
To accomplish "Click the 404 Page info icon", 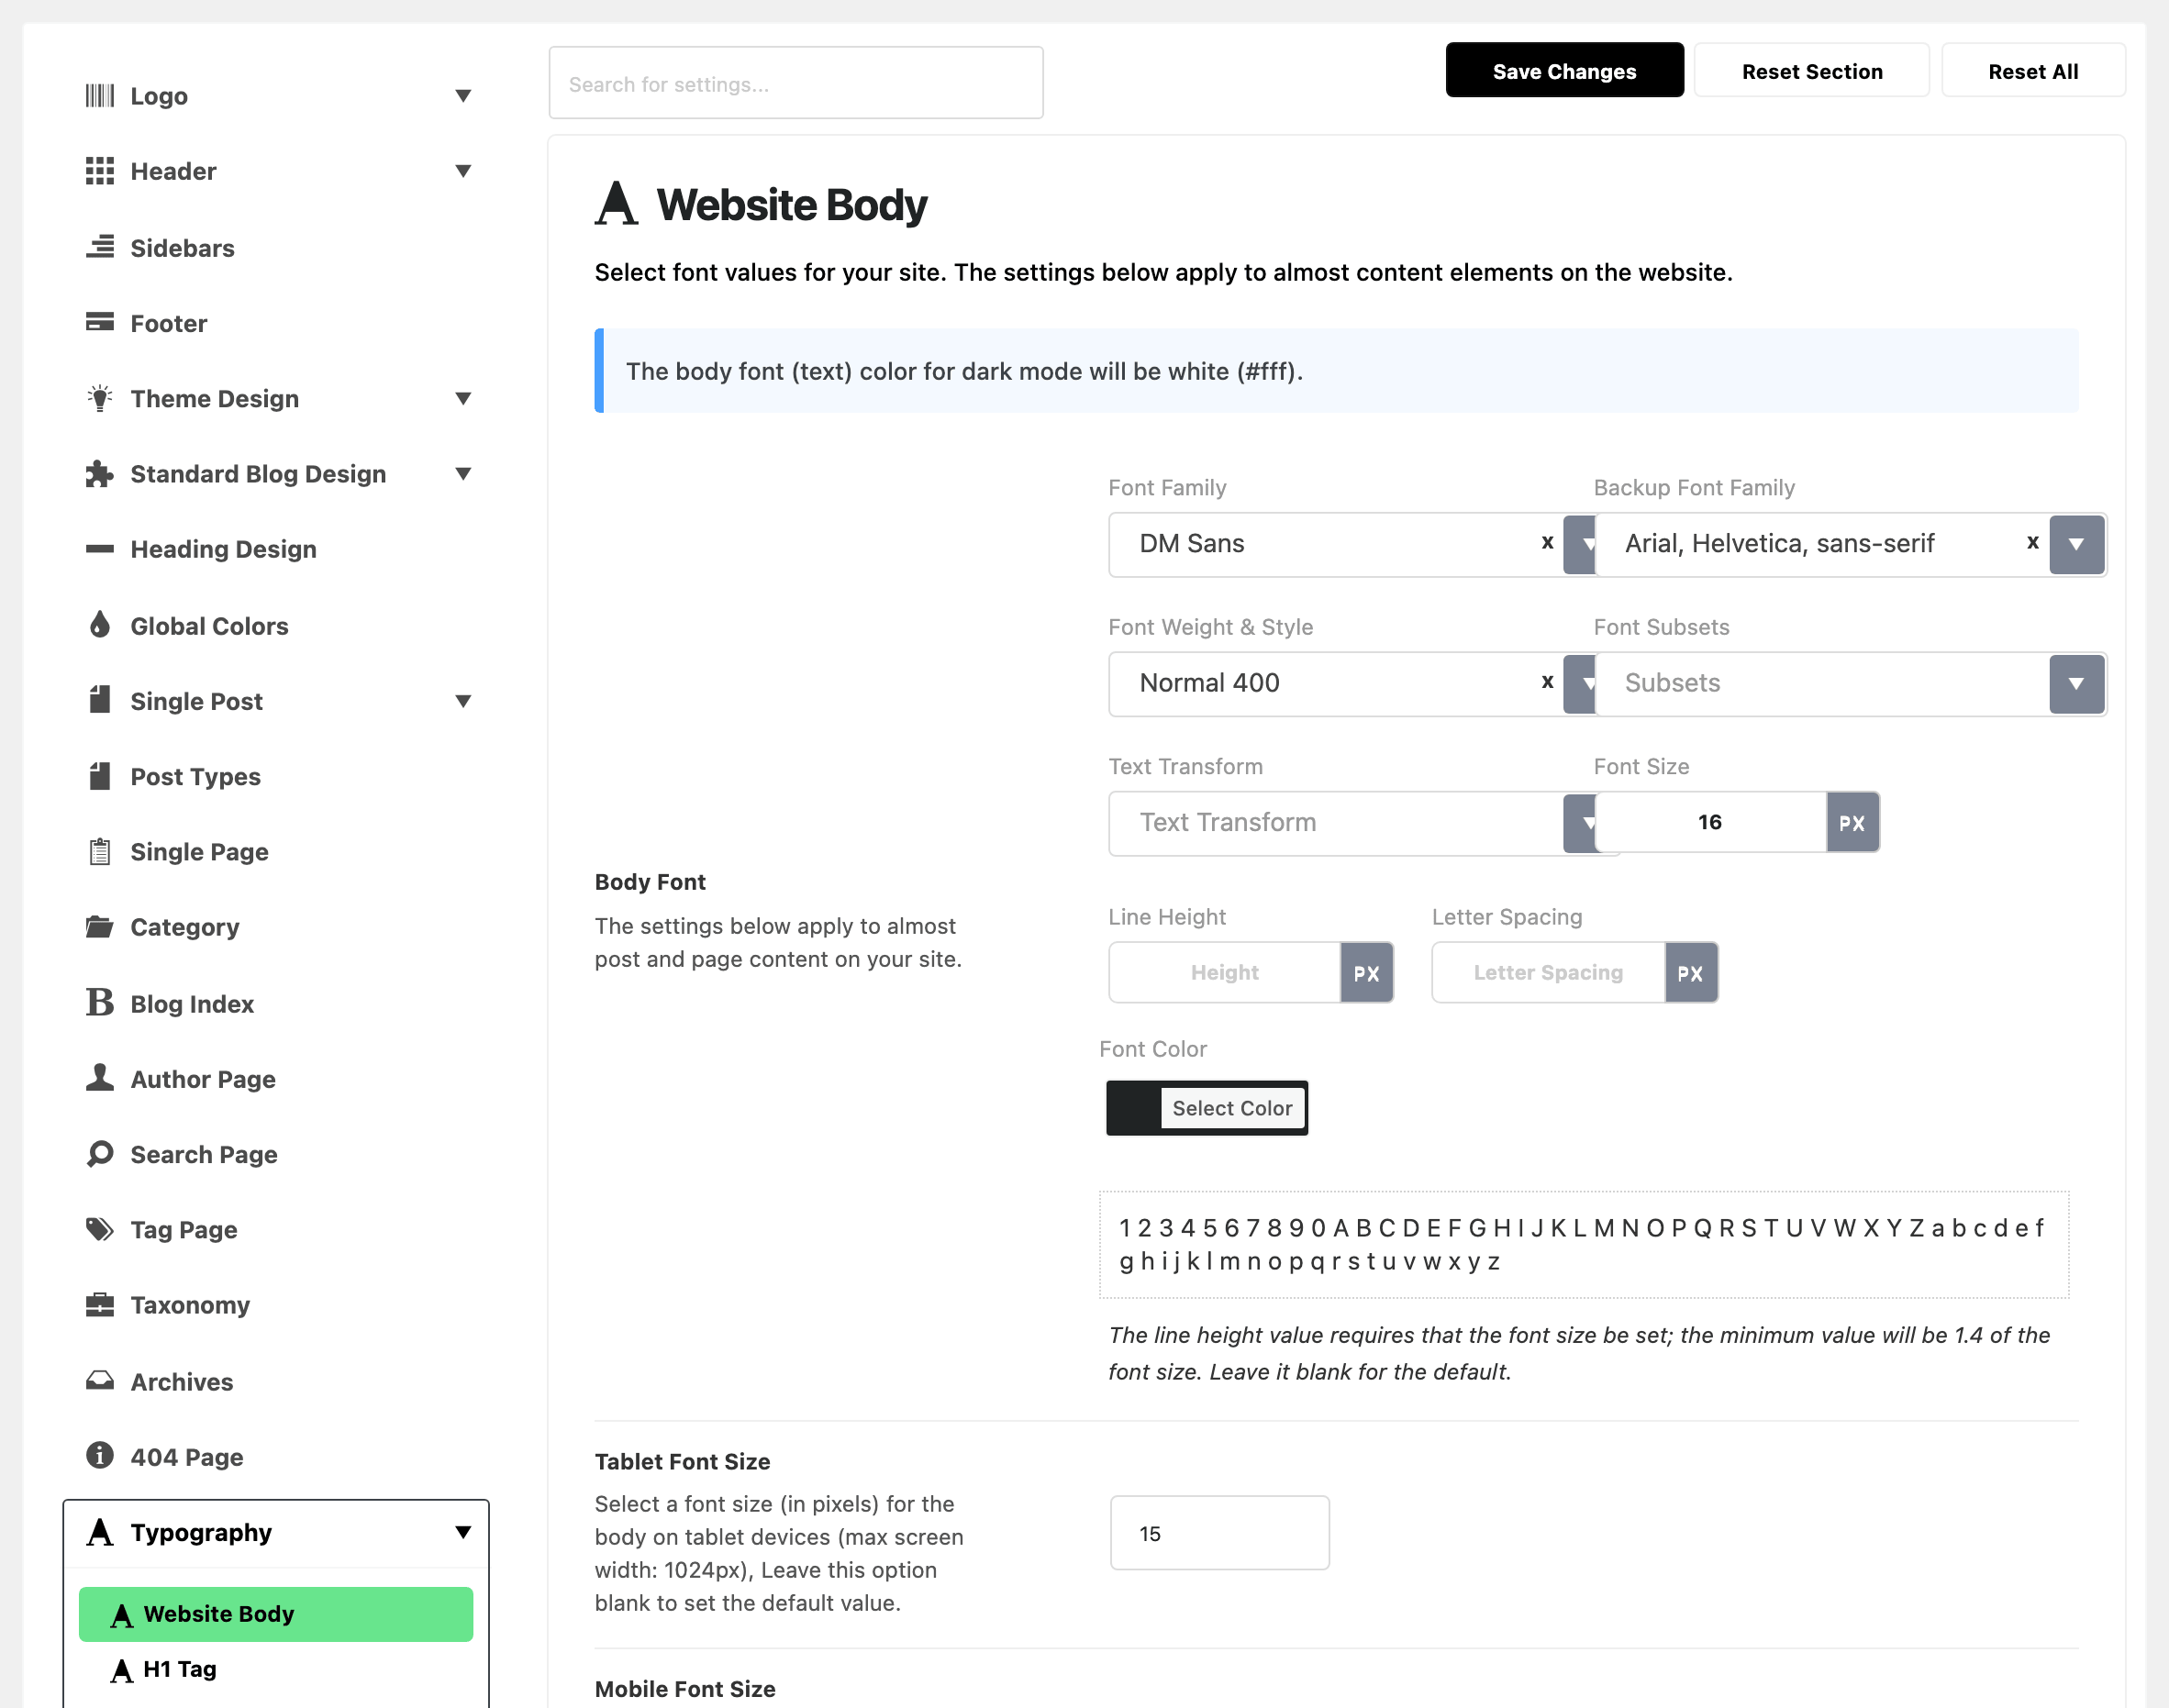I will coord(100,1455).
